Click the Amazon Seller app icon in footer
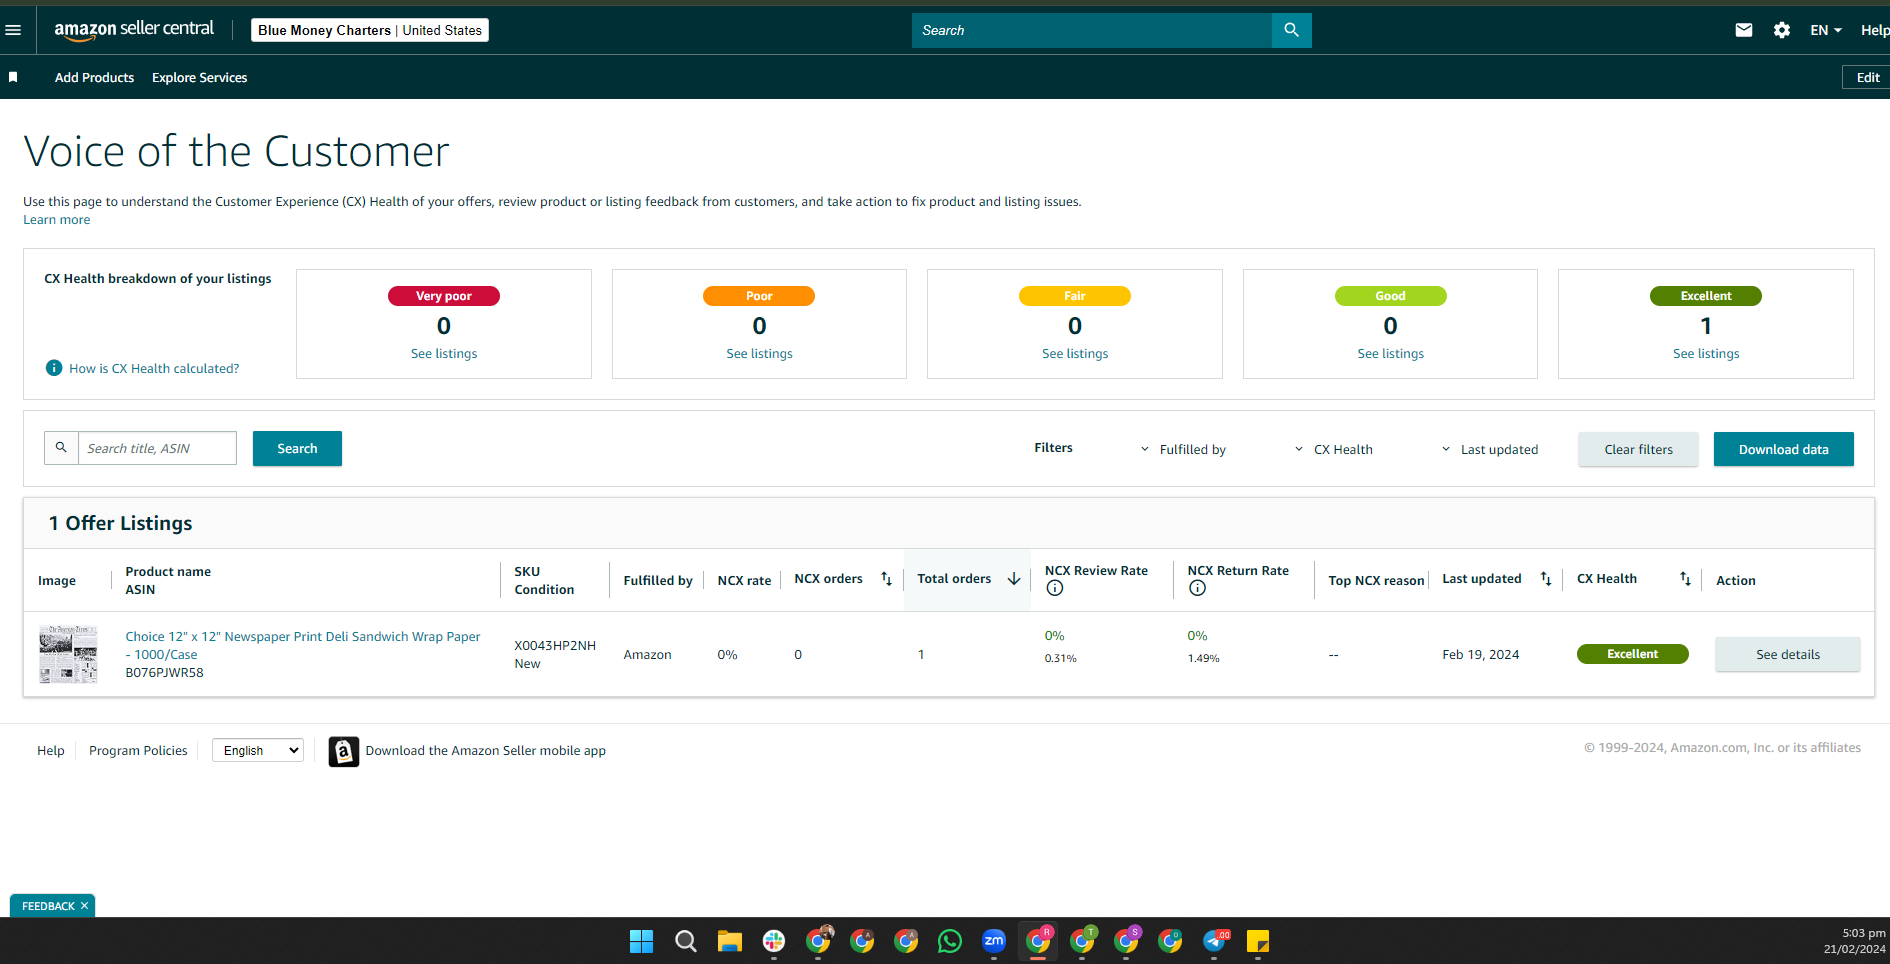The image size is (1890, 964). [344, 751]
